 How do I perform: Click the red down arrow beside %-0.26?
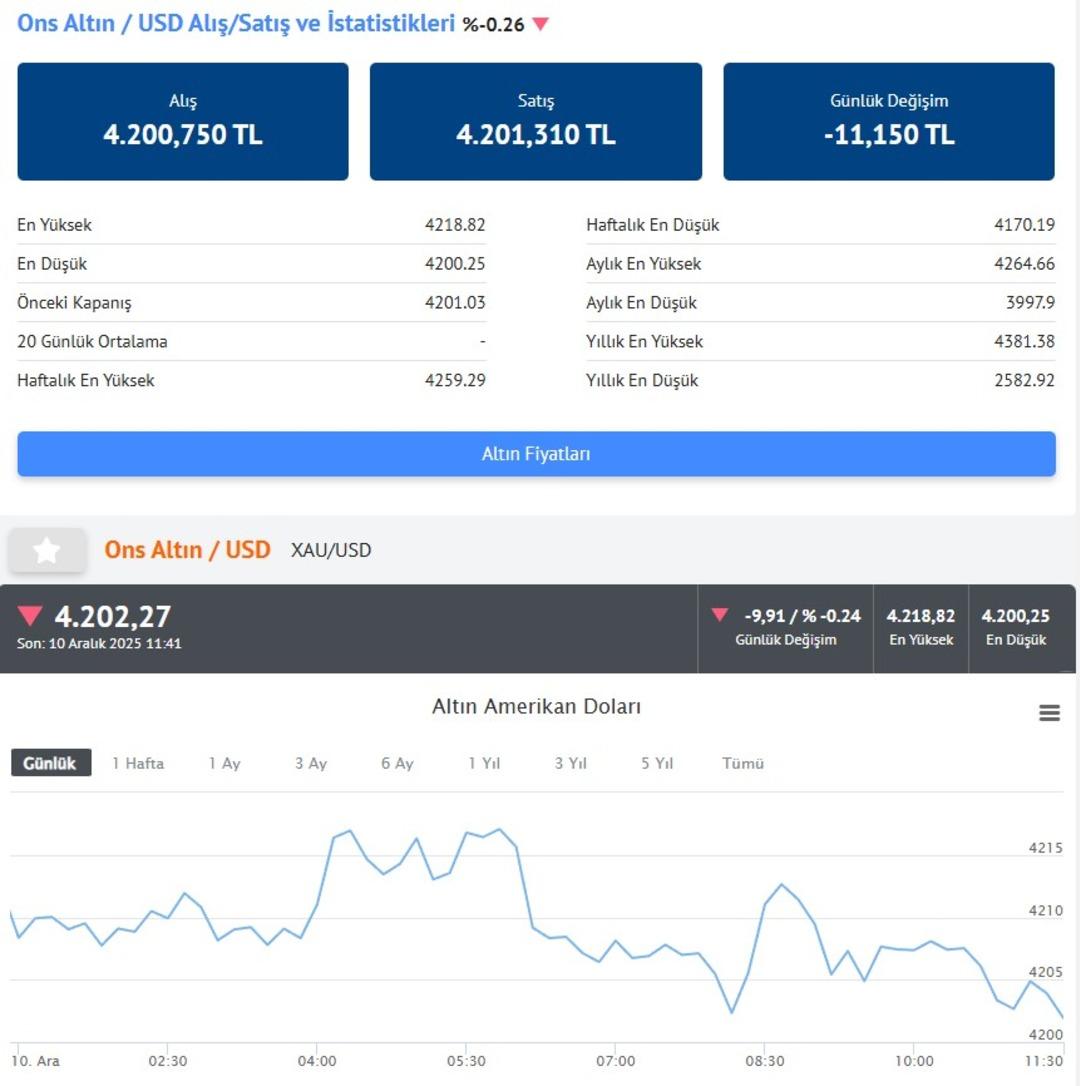point(541,24)
